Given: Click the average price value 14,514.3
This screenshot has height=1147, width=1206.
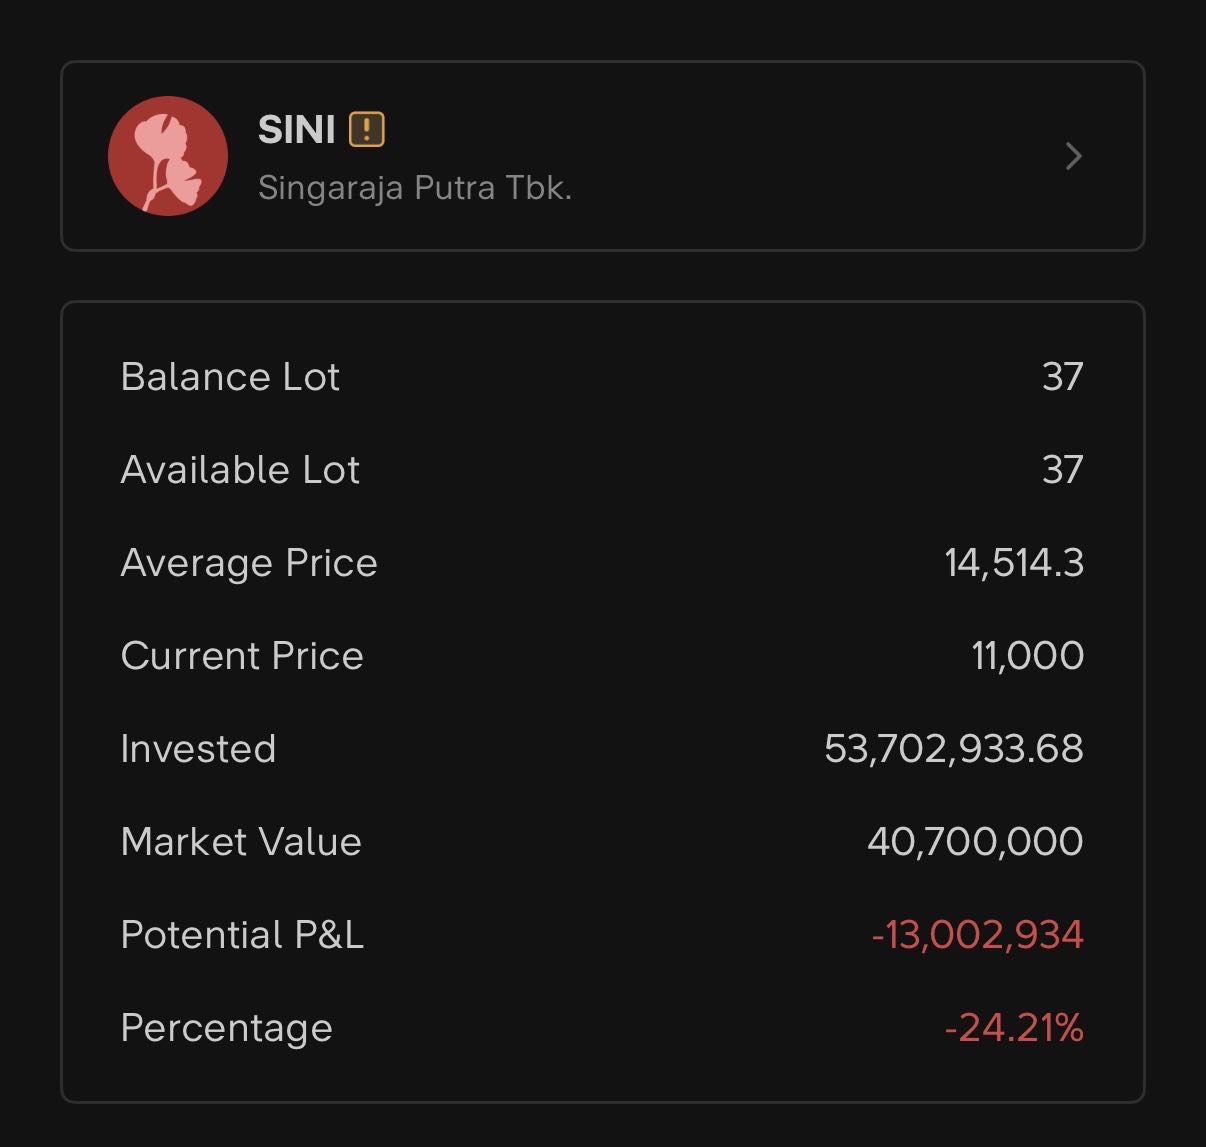Looking at the screenshot, I should [1013, 563].
